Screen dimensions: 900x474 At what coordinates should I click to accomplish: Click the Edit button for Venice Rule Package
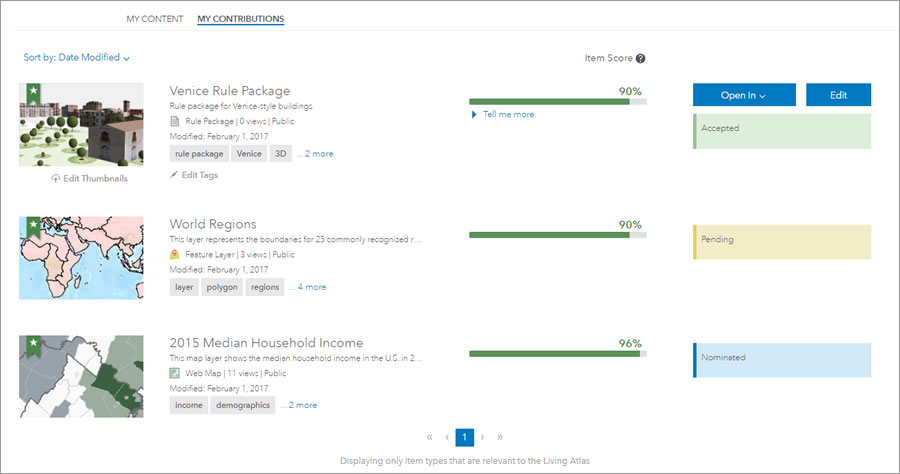coord(838,95)
